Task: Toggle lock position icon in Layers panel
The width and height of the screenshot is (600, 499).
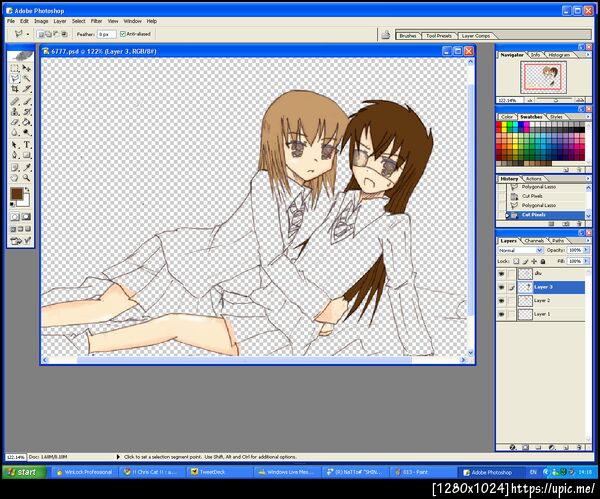Action: [x=534, y=261]
